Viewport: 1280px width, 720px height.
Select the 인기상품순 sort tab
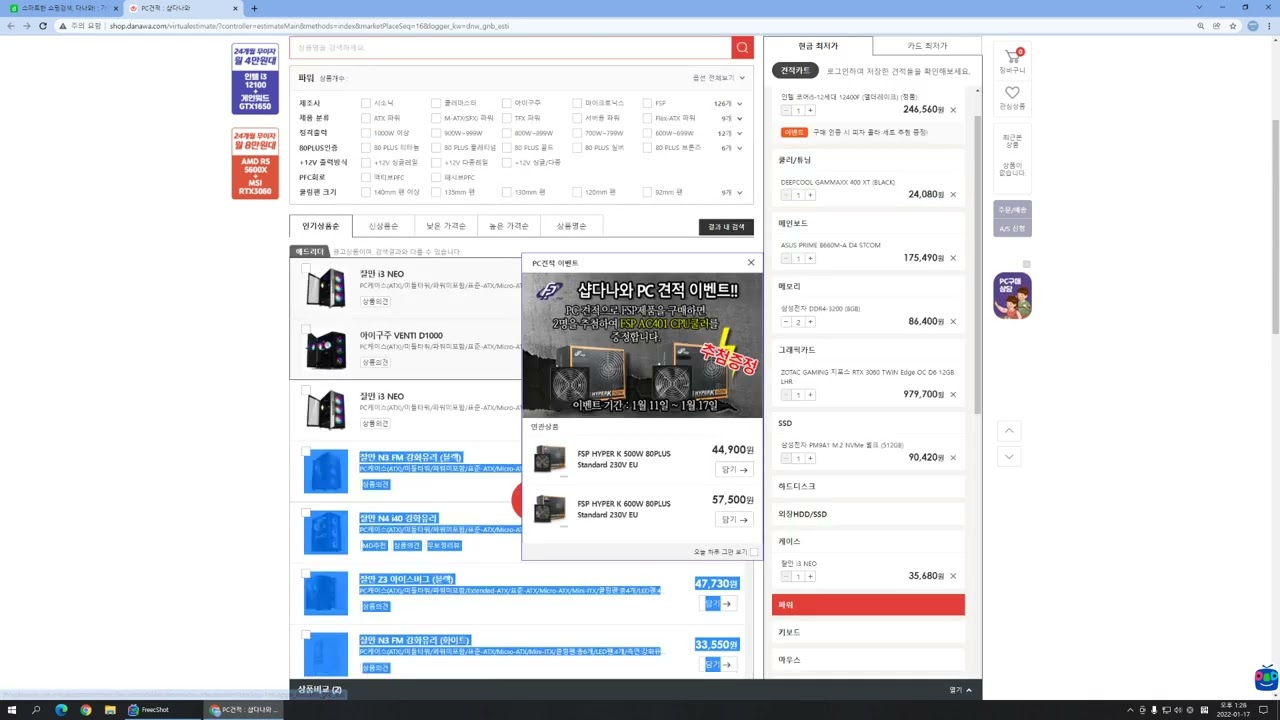click(321, 226)
